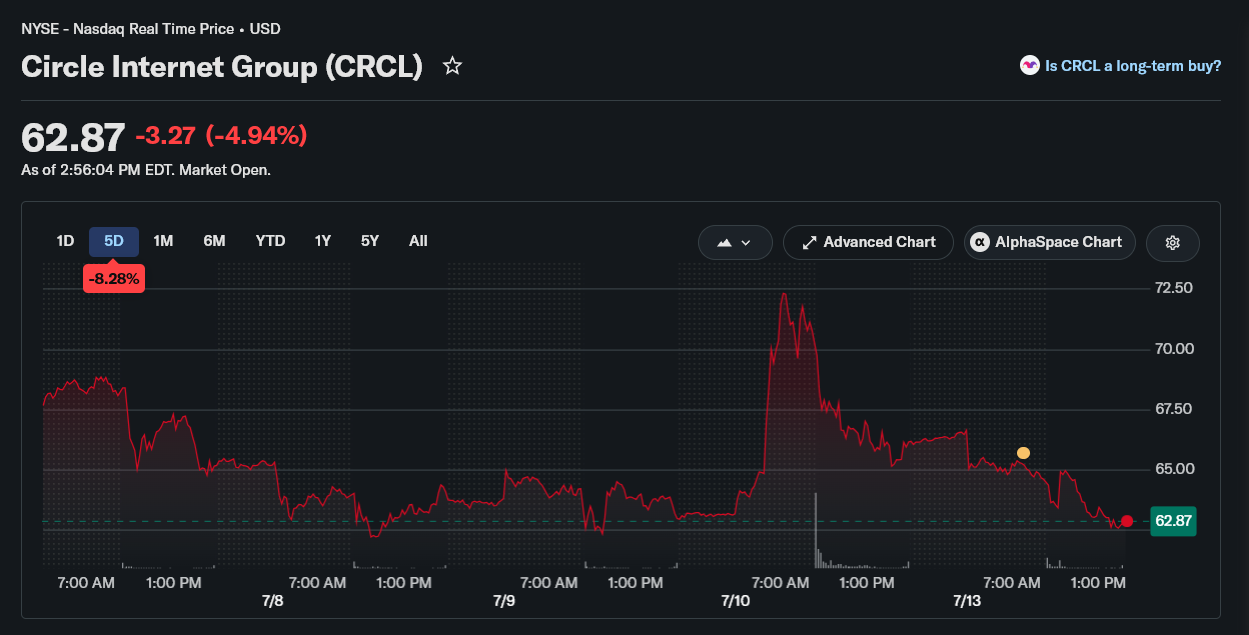The image size is (1249, 635).
Task: Click the 72.50 y-axis label
Action: pos(1174,288)
